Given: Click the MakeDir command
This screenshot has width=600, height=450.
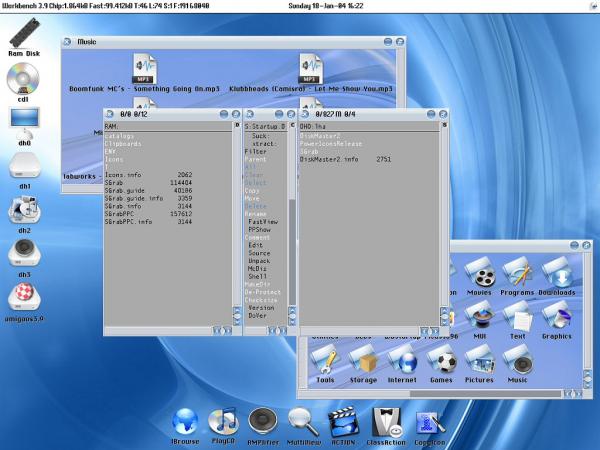Looking at the screenshot, I should coord(257,284).
